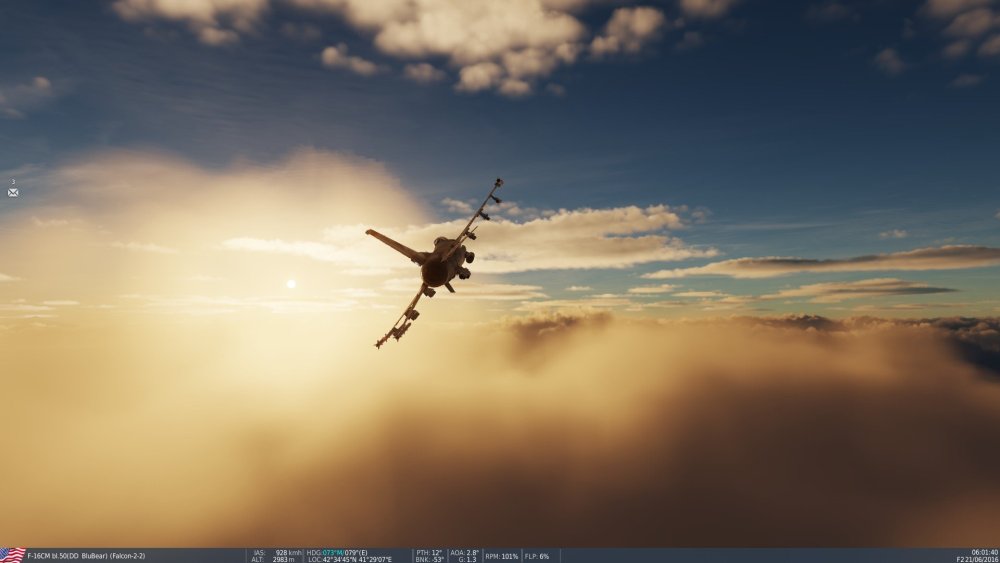Click the Falcon-2-2 callsign text
The image size is (1000, 563).
click(x=128, y=556)
